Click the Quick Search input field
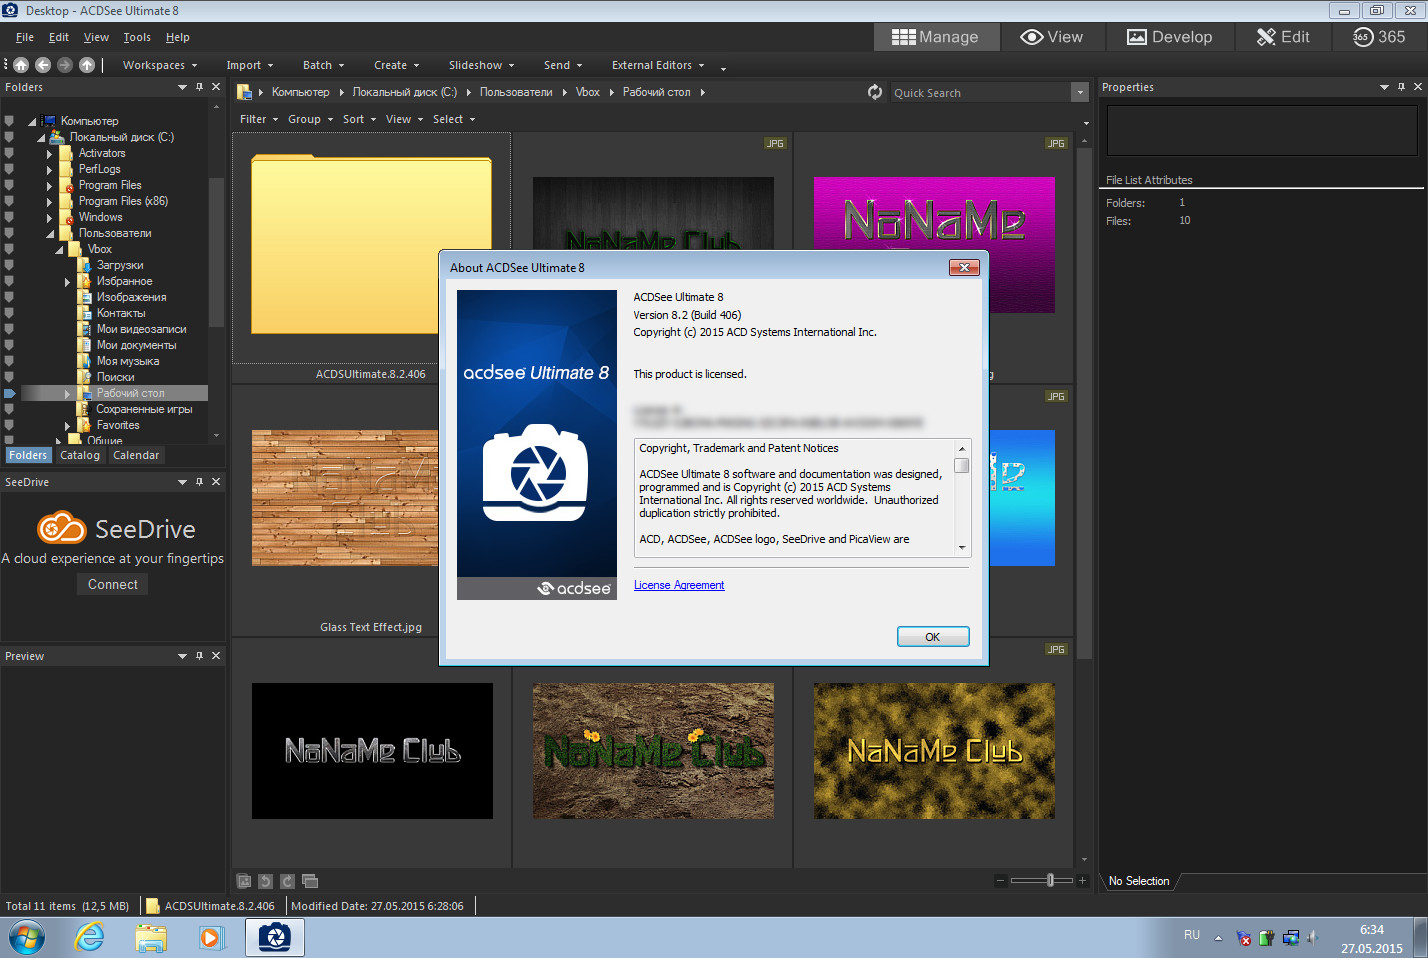Screen dimensions: 1428x958 (980, 92)
